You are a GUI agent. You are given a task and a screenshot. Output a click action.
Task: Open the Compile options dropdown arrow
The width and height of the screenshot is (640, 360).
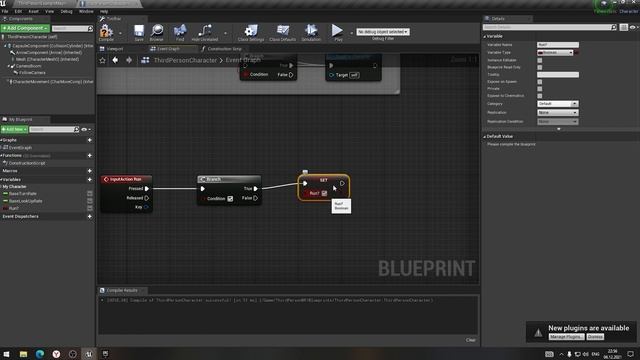(x=120, y=33)
